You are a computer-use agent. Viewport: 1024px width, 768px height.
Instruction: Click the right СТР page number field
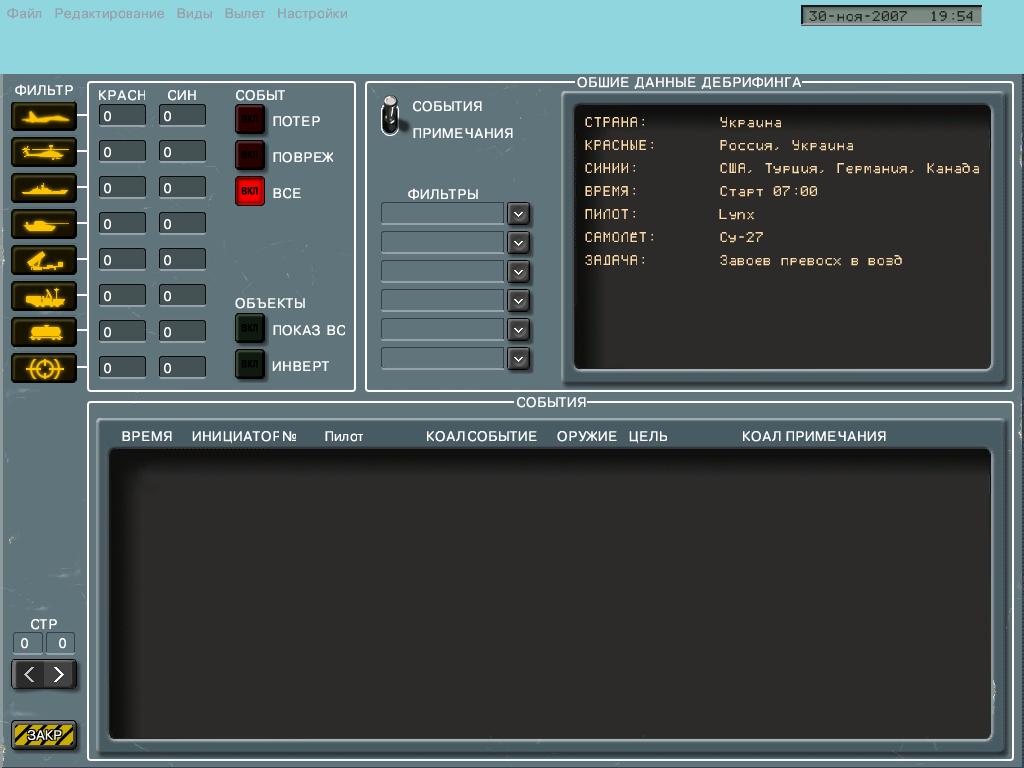61,643
